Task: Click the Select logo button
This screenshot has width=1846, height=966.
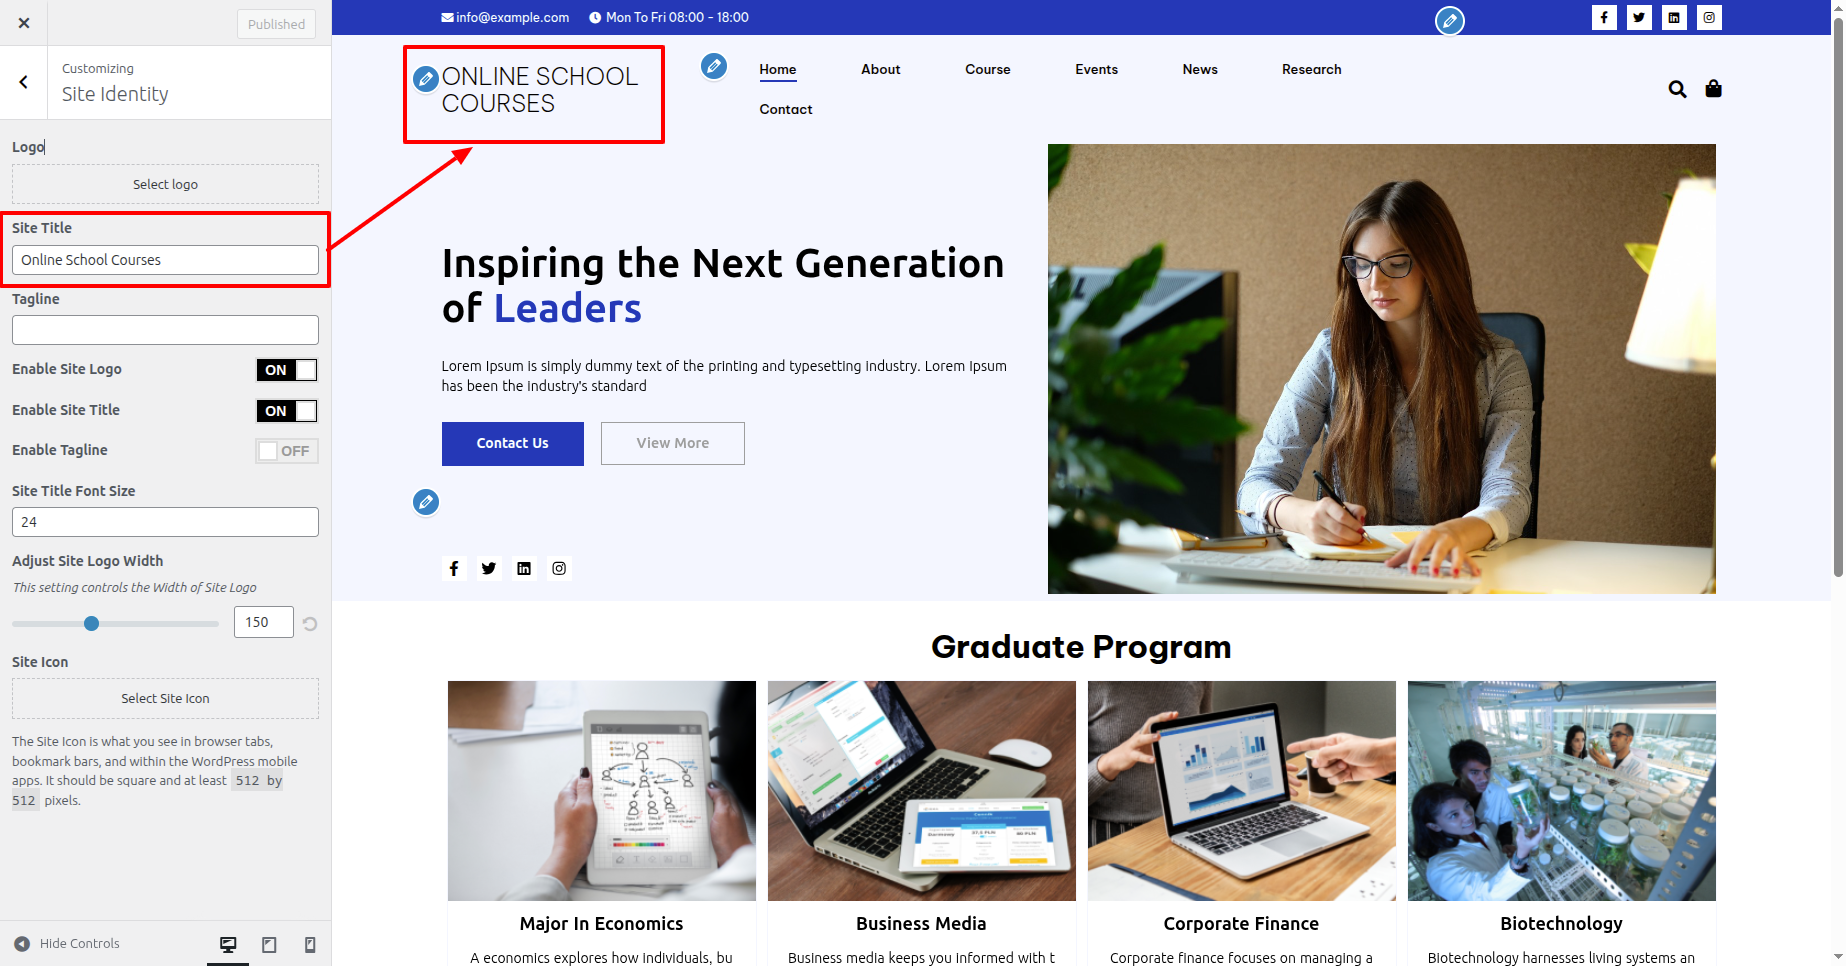Action: [165, 184]
